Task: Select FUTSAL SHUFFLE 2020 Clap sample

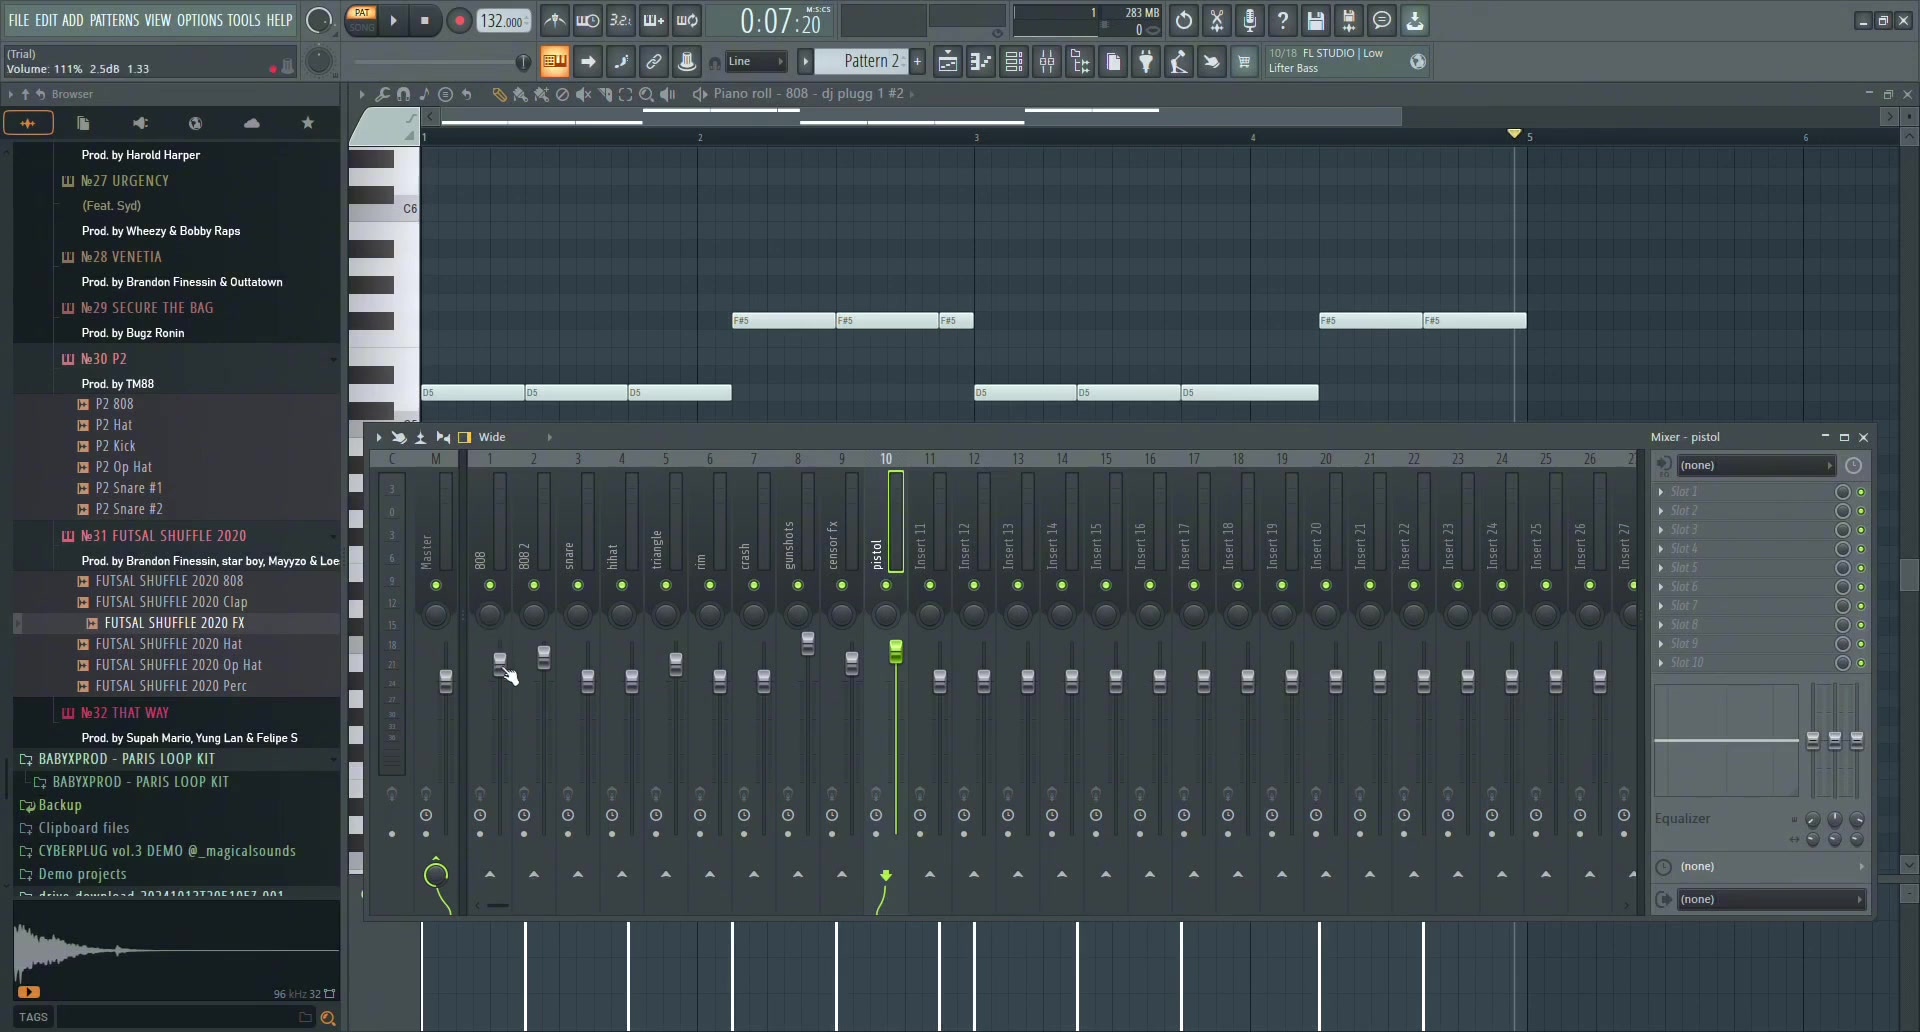Action: click(x=171, y=602)
